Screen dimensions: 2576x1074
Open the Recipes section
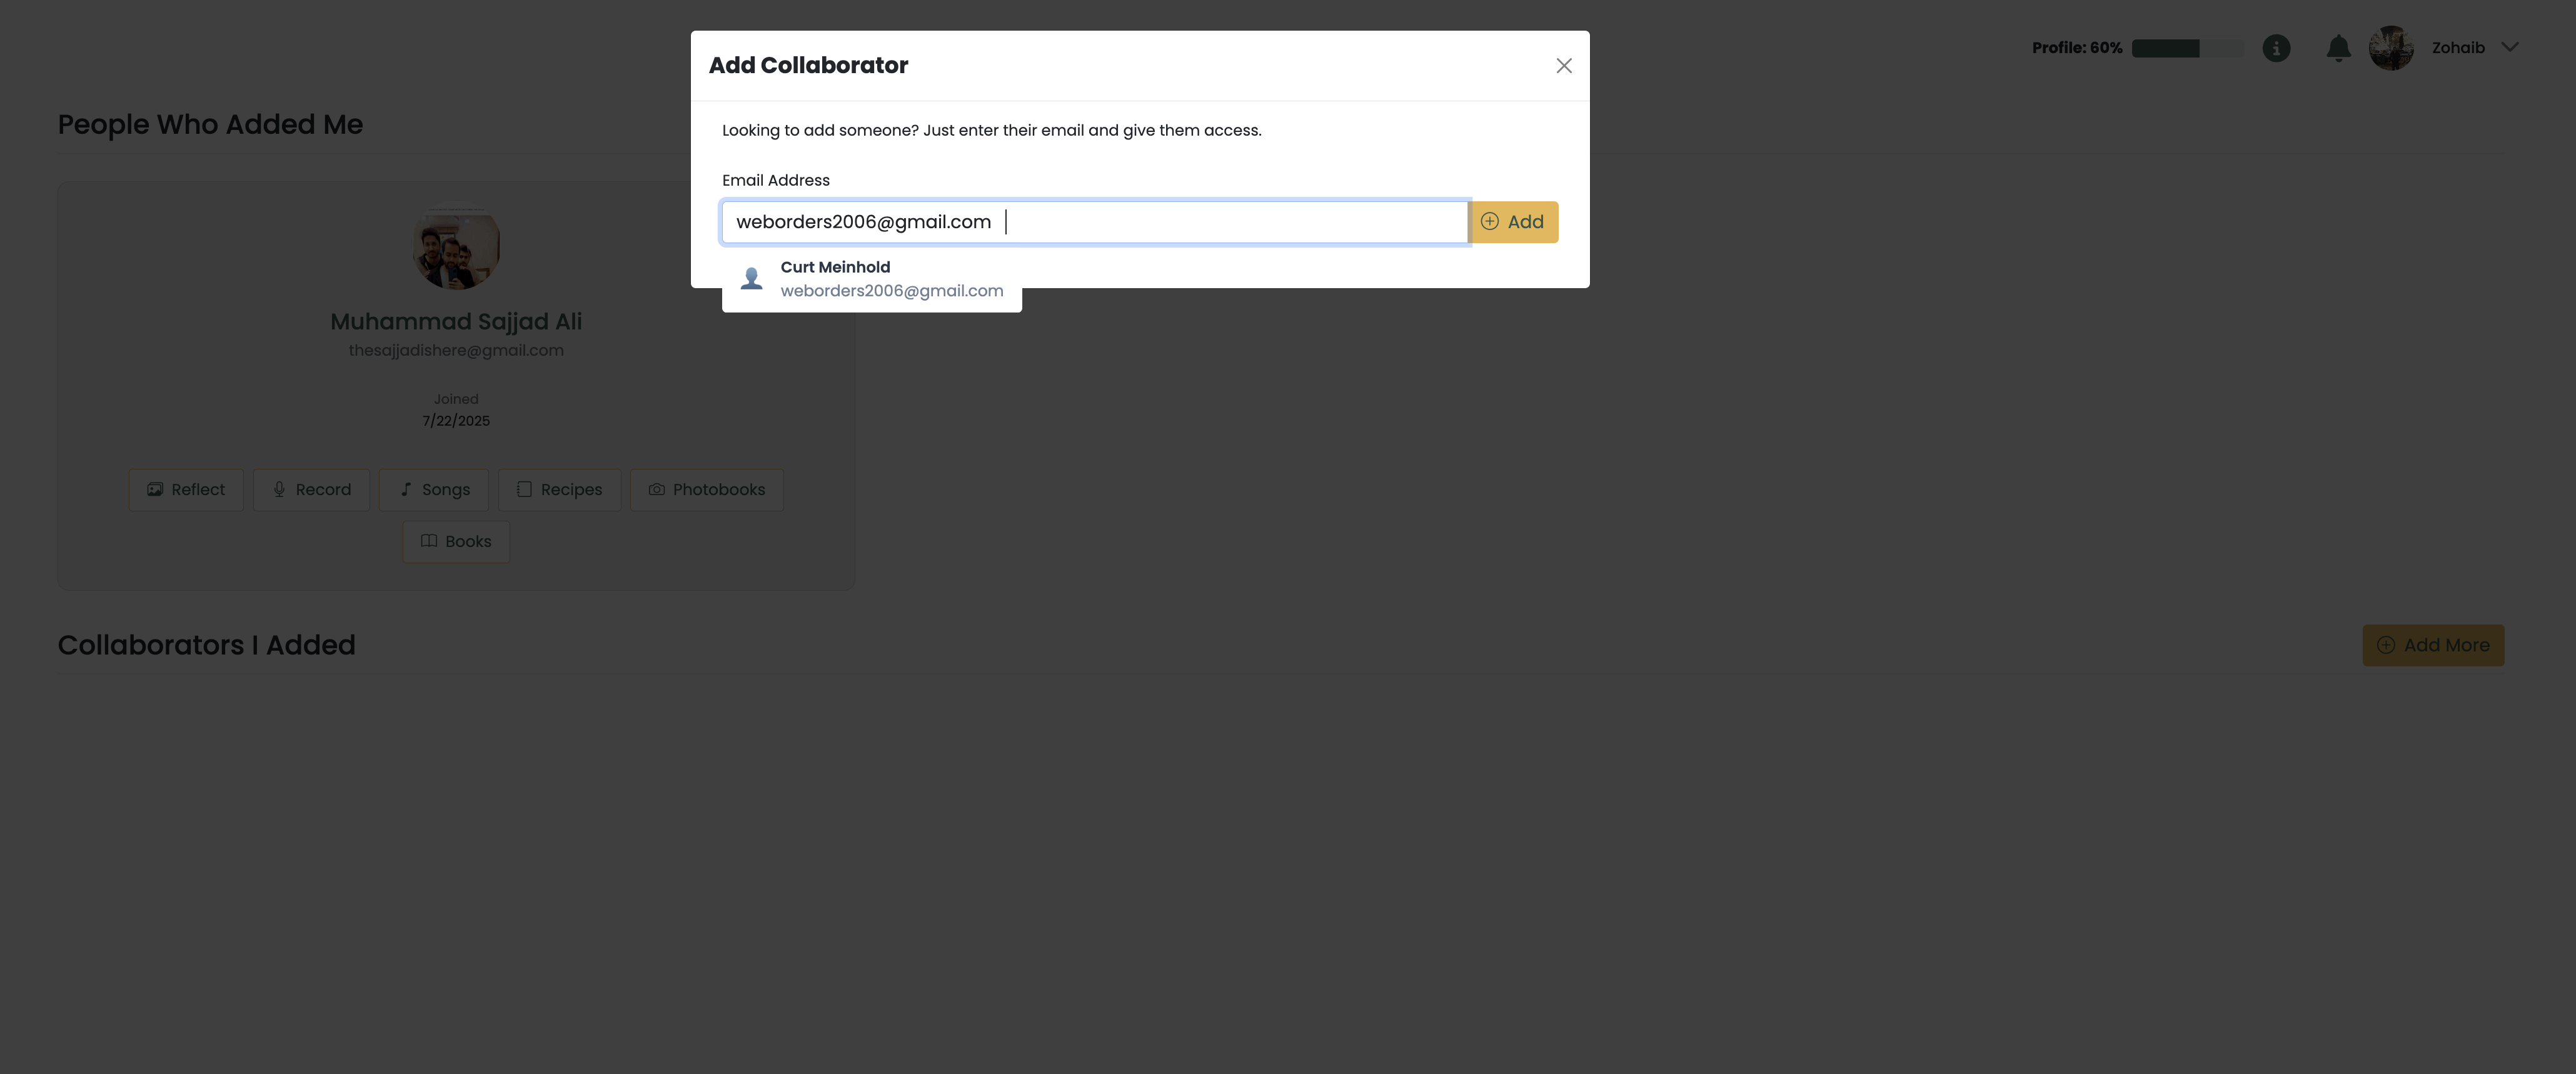pyautogui.click(x=559, y=490)
